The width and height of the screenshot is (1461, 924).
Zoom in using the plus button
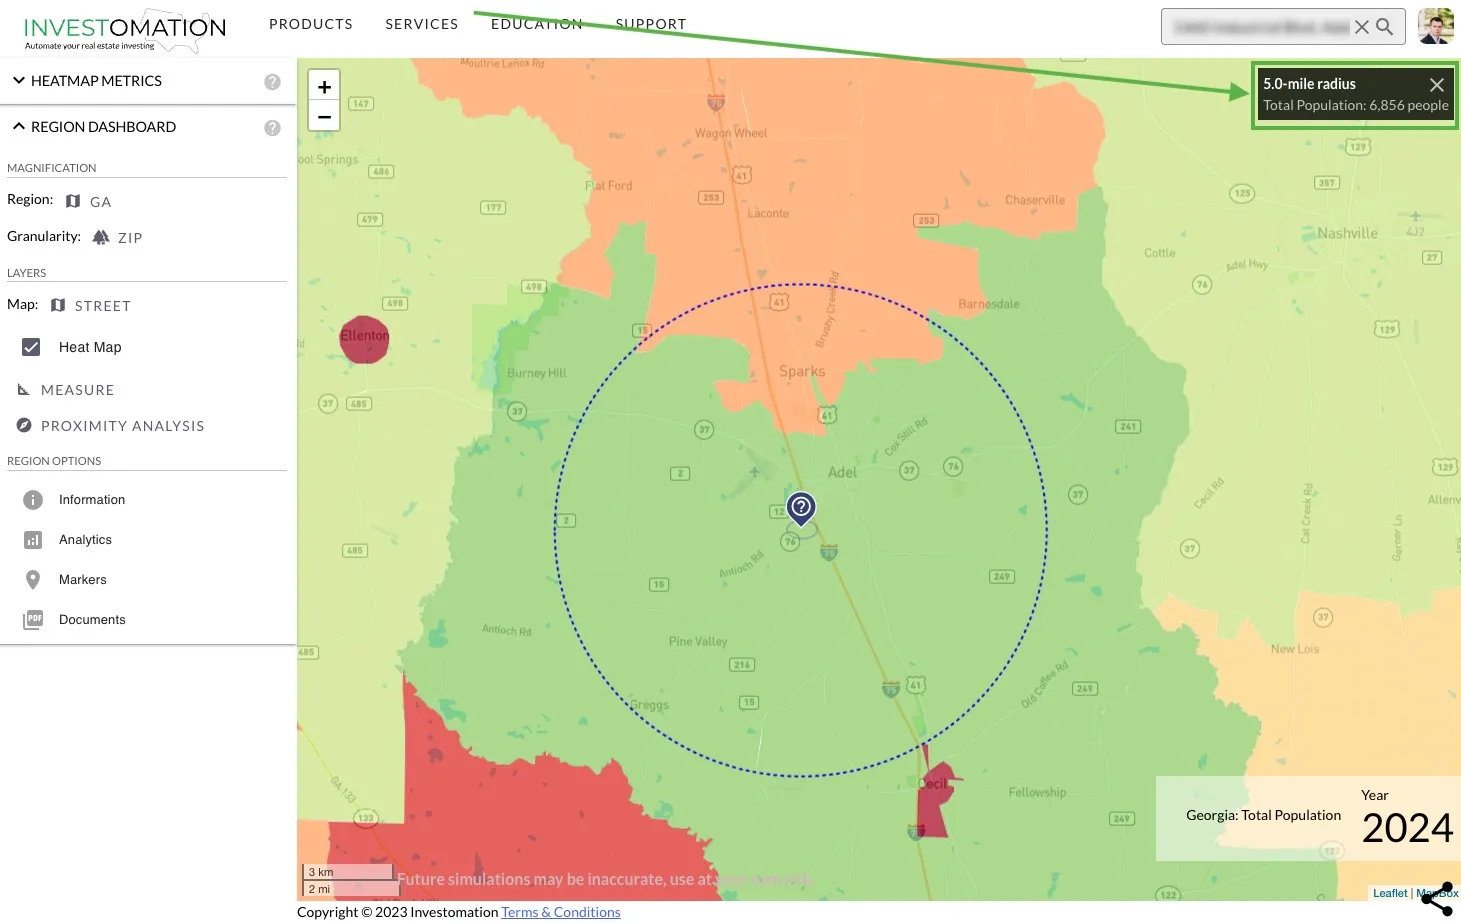coord(323,87)
